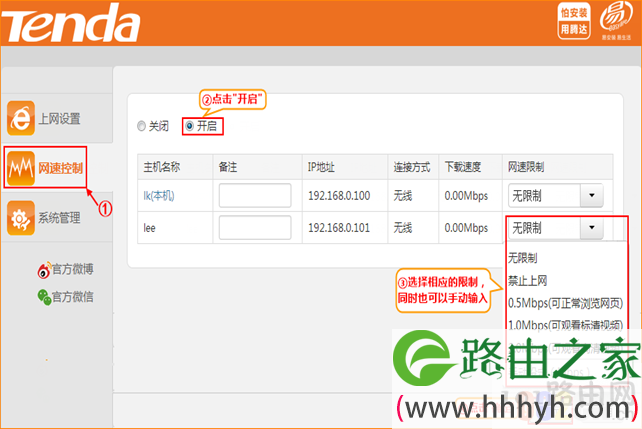Open the 网速控制 menu item
The width and height of the screenshot is (642, 429).
pos(61,168)
